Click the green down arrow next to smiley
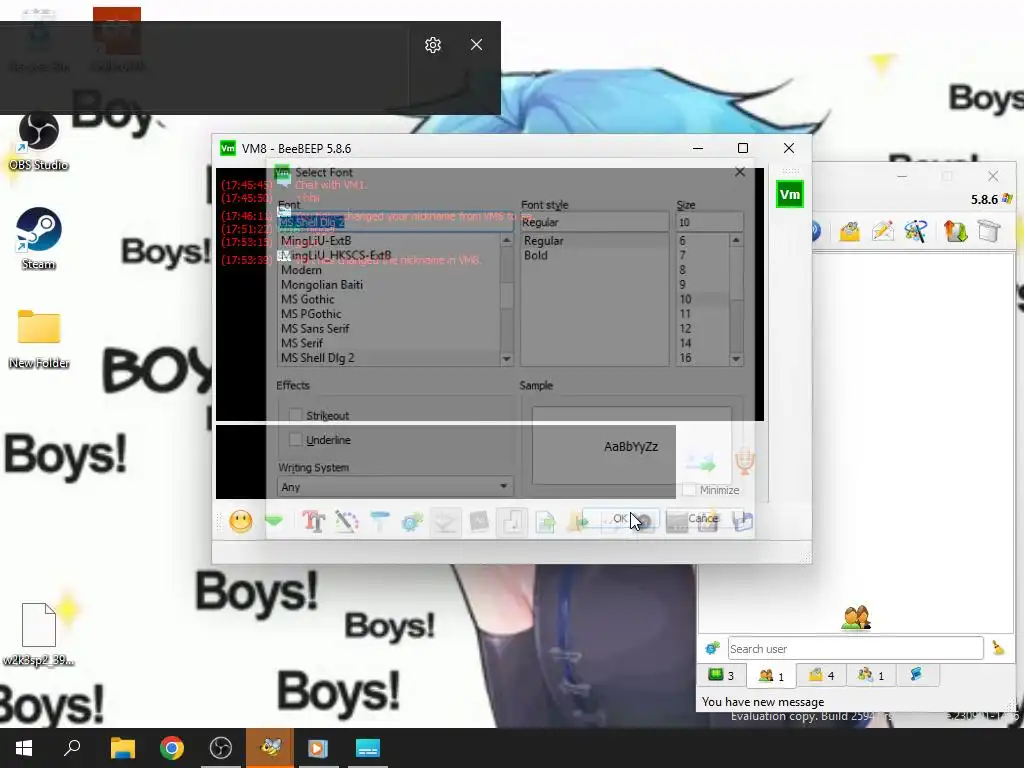The width and height of the screenshot is (1024, 768). [x=274, y=521]
